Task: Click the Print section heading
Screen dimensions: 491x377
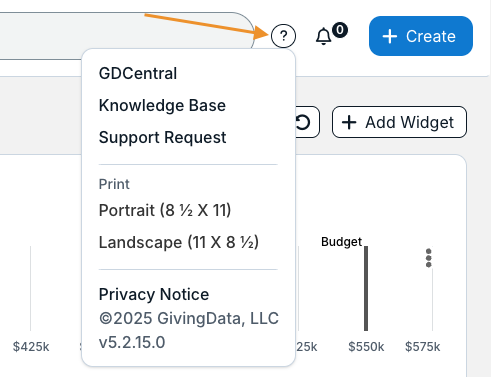Action: pos(114,184)
